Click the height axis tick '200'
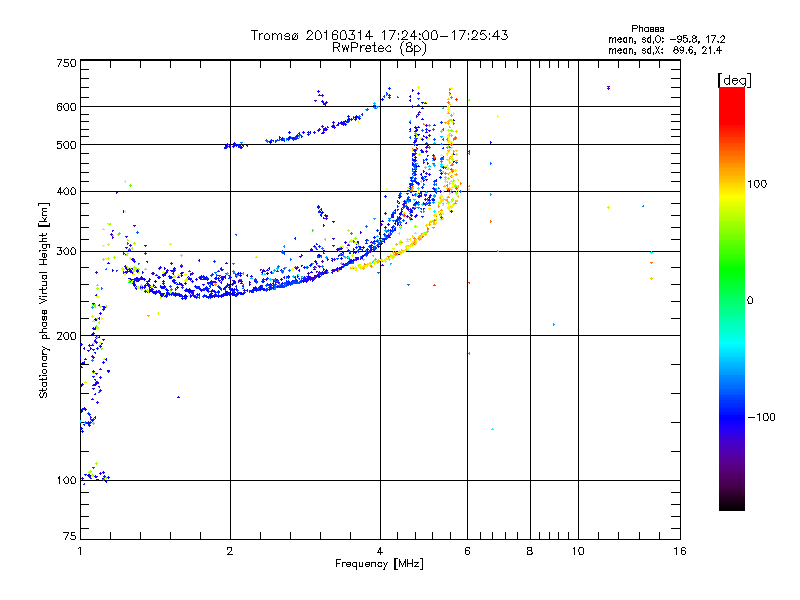This screenshot has height=600, width=800. 67,336
